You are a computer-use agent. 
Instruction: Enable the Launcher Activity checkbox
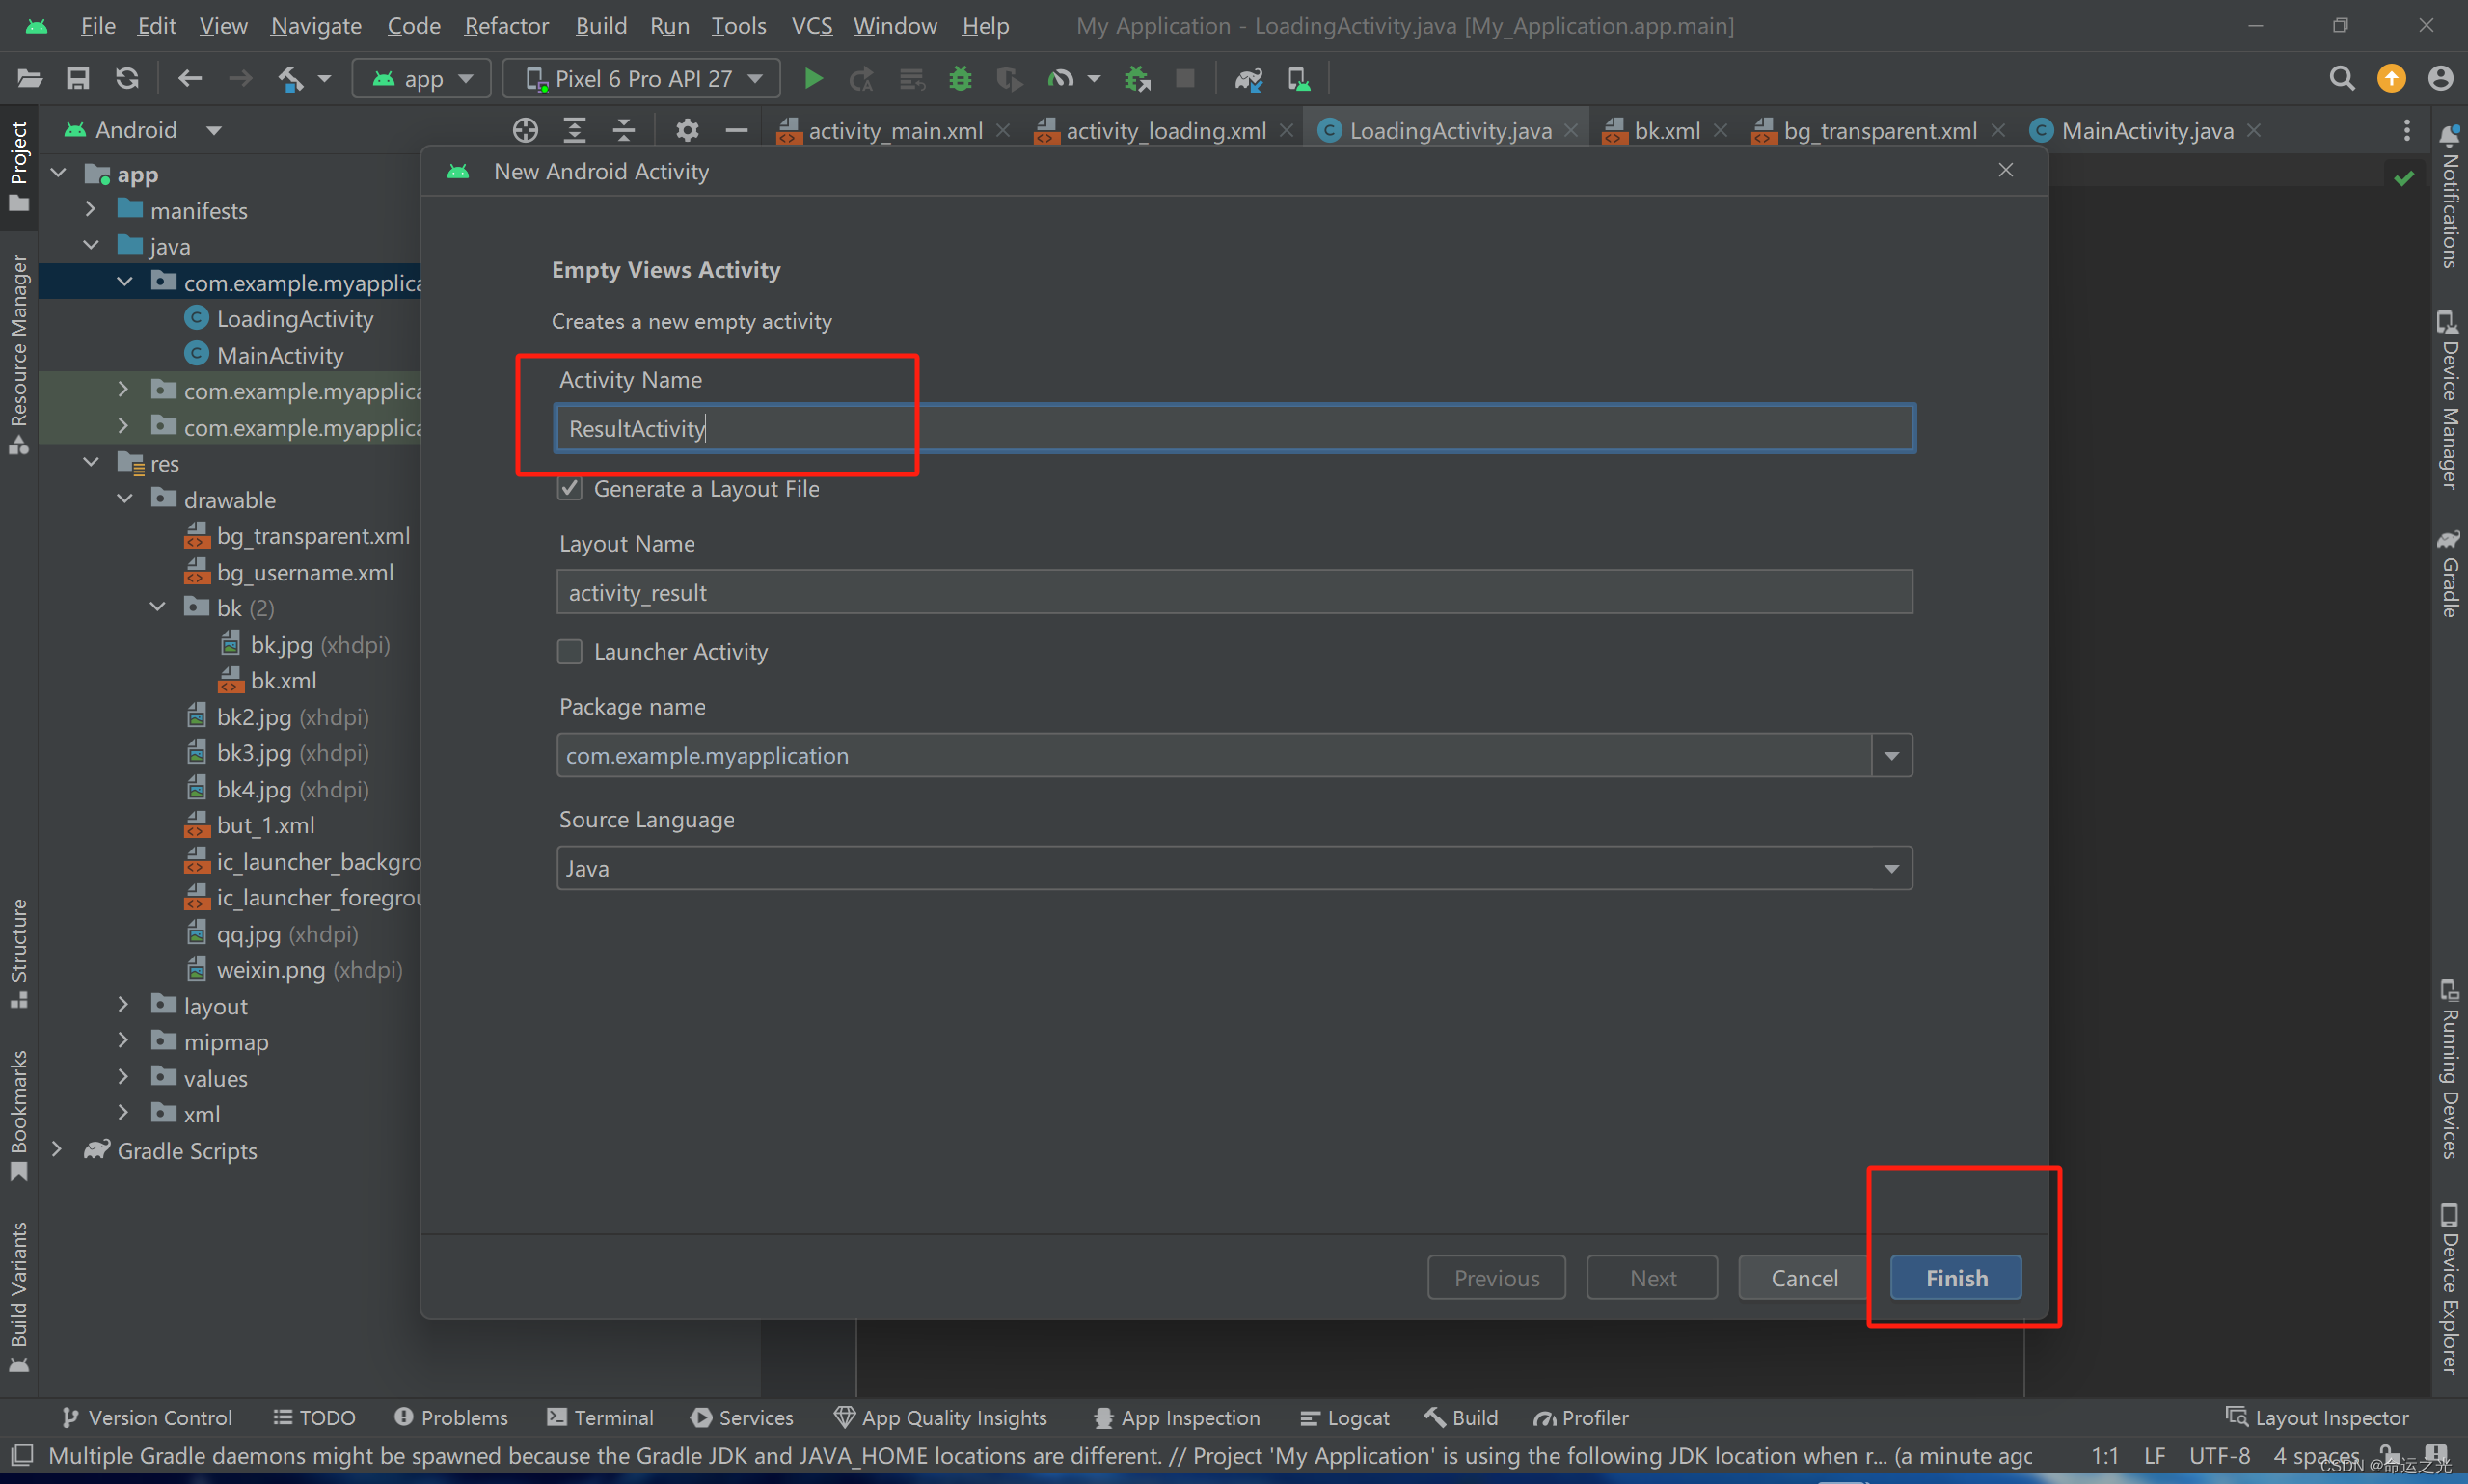(570, 652)
